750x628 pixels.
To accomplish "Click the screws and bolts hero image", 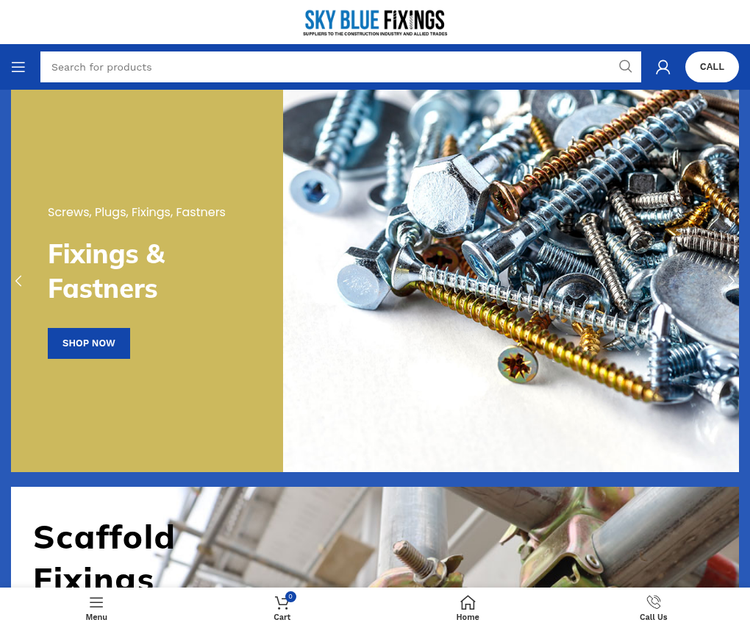I will pos(511,281).
